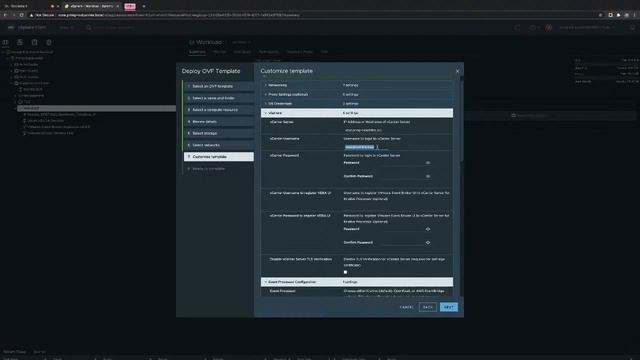The height and width of the screenshot is (360, 640).
Task: Open the Resource Pools tab behind dialog
Action: pos(299,52)
